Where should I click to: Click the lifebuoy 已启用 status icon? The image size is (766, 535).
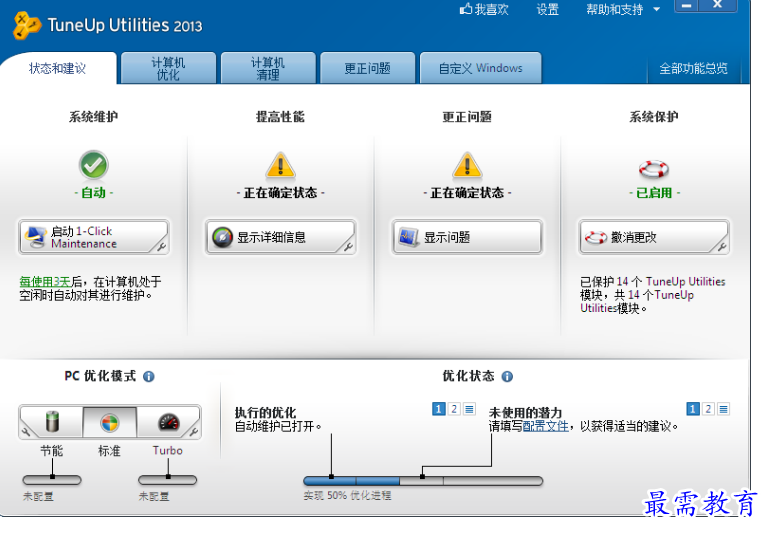(x=654, y=169)
